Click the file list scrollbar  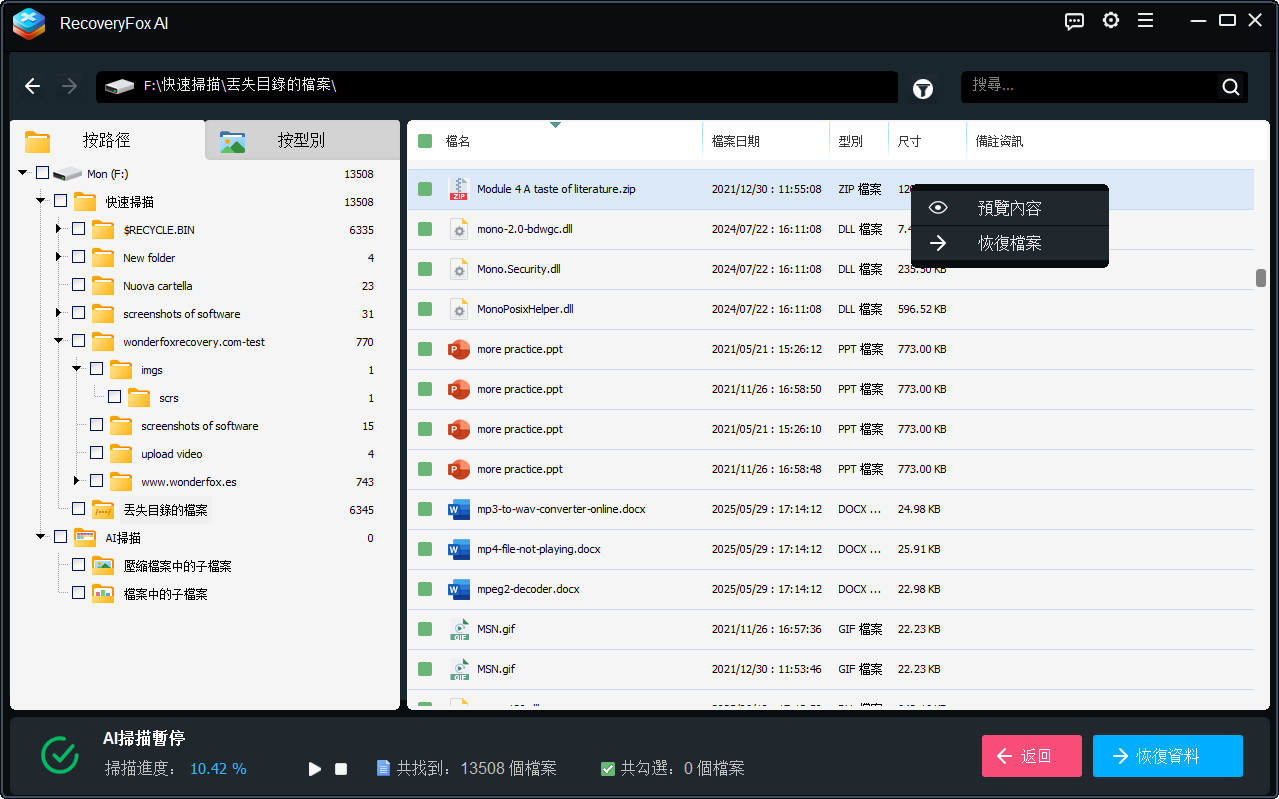[1259, 277]
